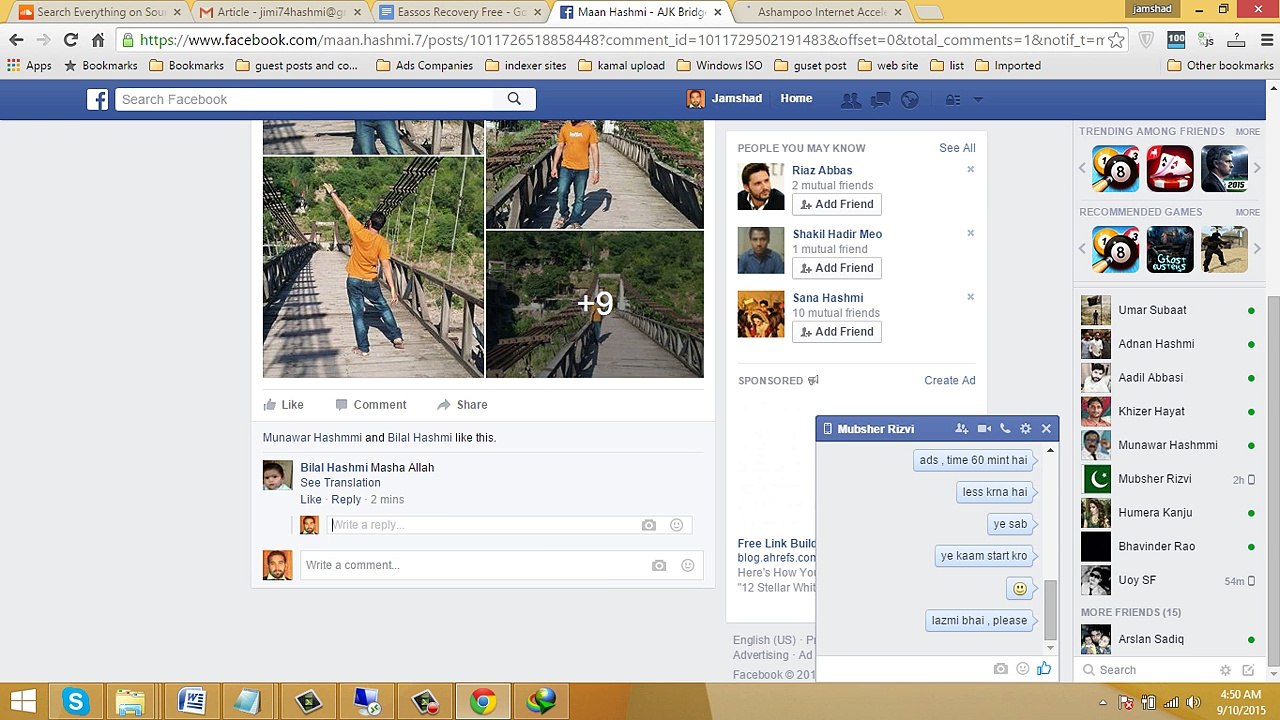The image size is (1280, 720).
Task: Open the Other bookmarks folder
Action: tap(1220, 66)
